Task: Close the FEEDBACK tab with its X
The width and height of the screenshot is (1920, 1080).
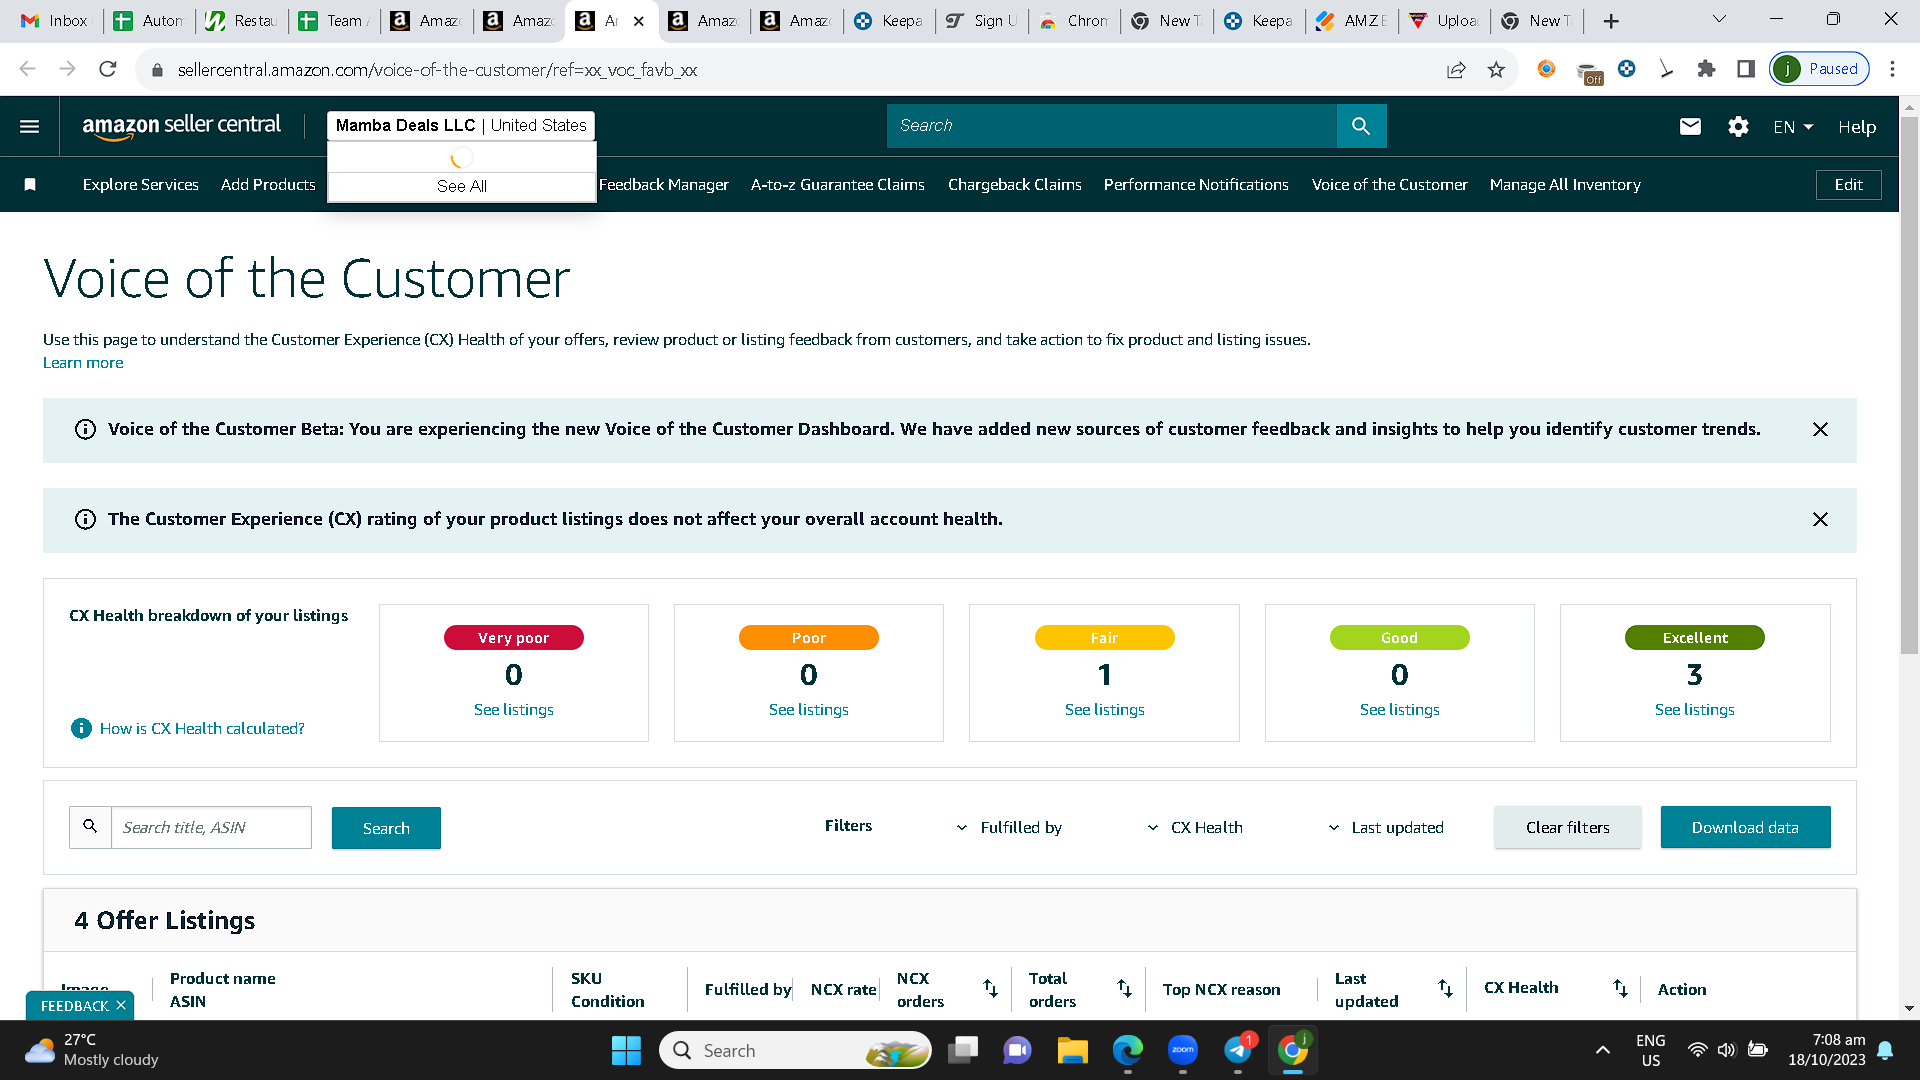Action: click(x=121, y=1005)
